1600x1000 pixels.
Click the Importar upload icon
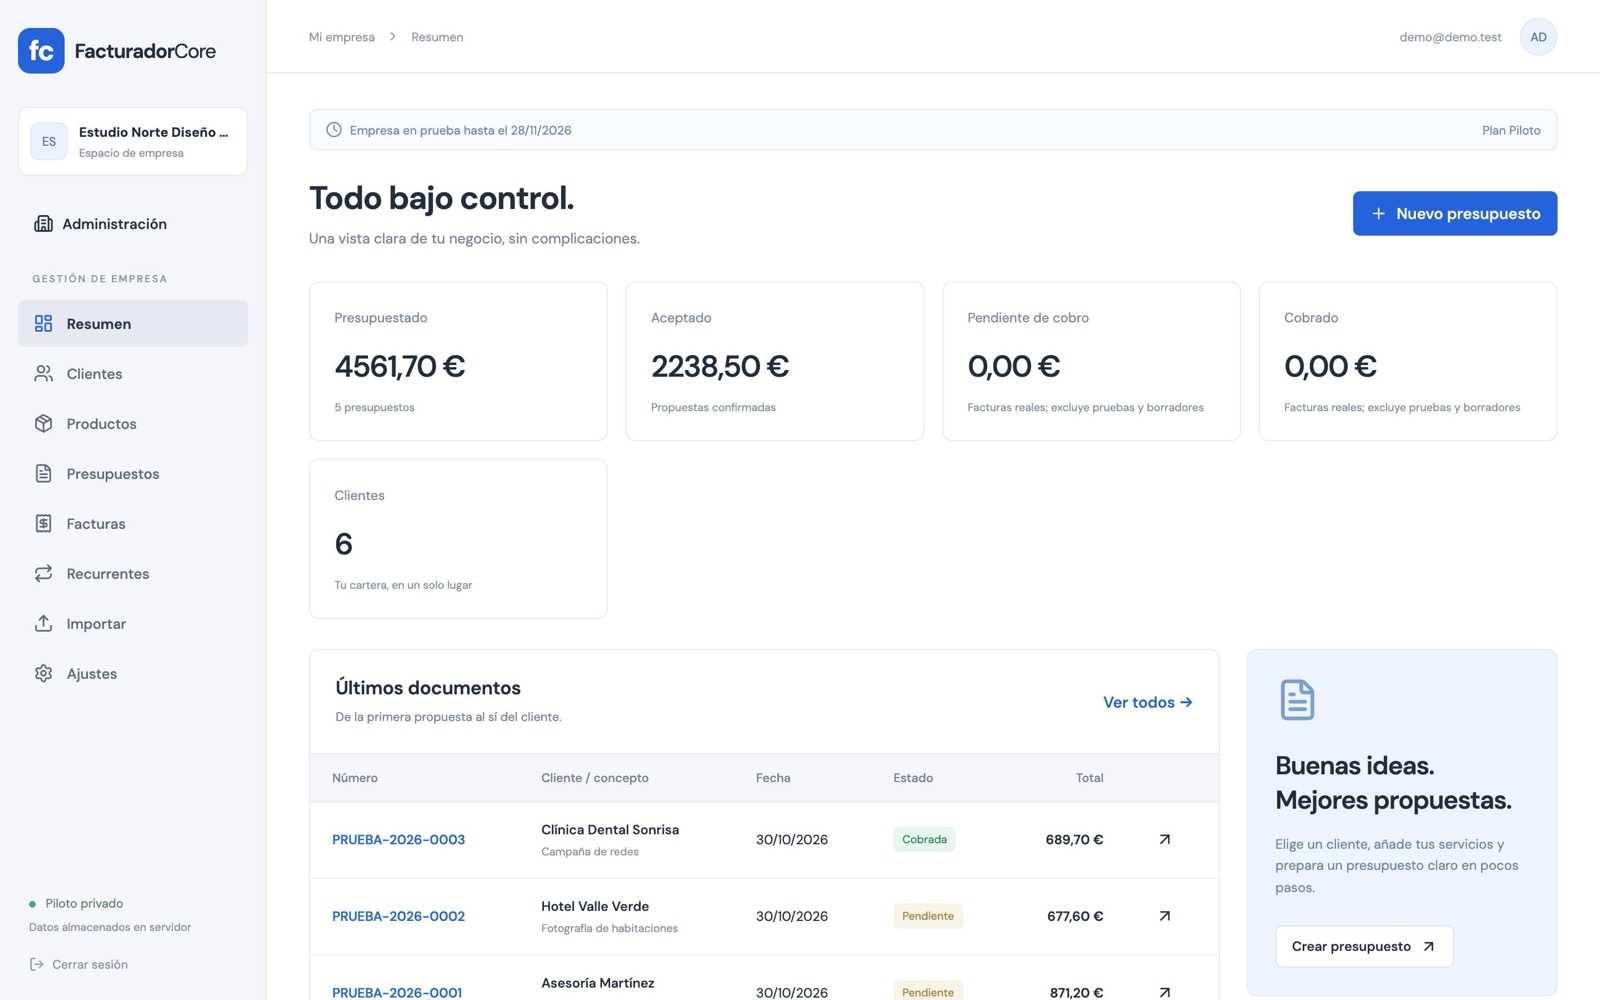(x=43, y=624)
